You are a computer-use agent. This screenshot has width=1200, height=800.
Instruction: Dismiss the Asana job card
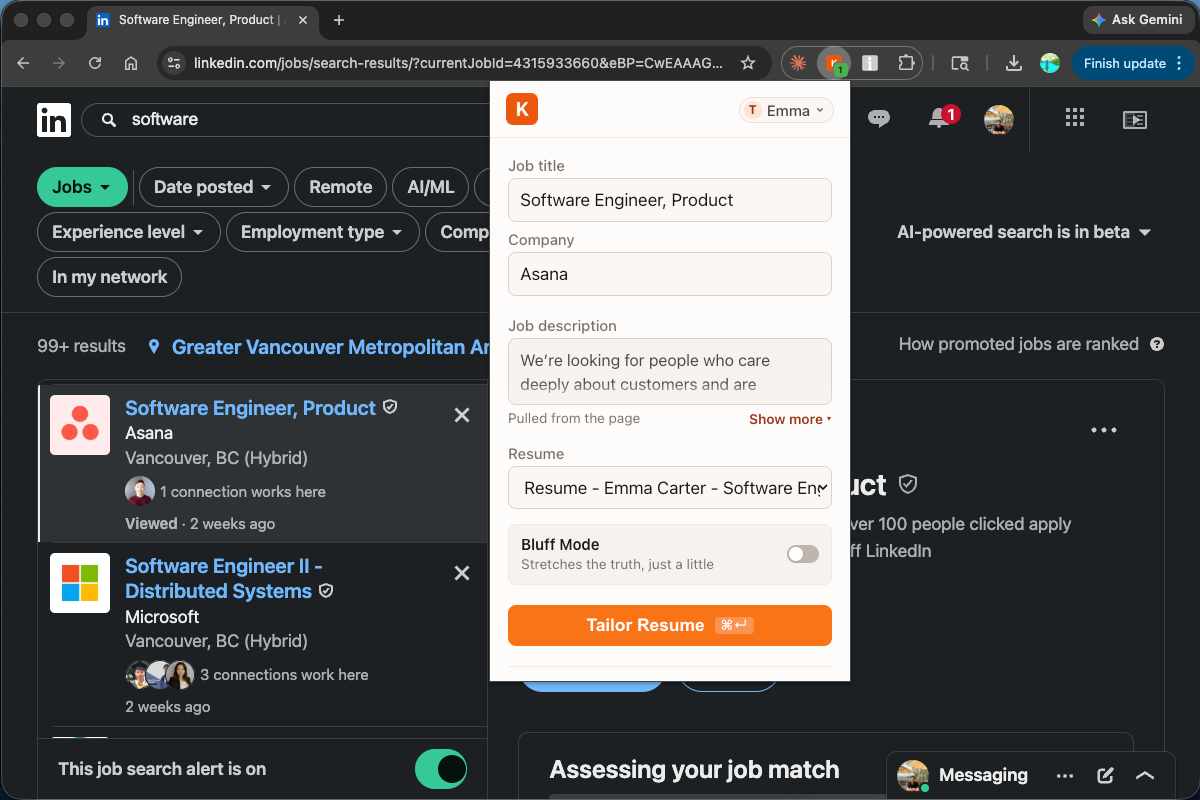pos(462,415)
